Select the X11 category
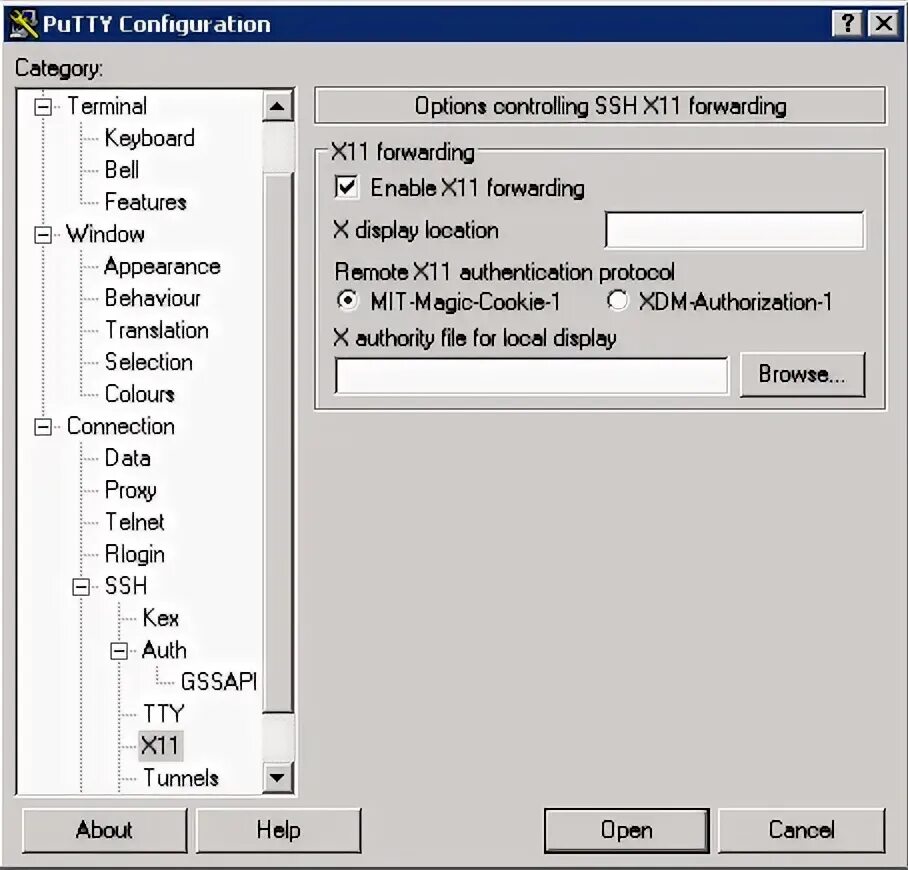 (160, 746)
